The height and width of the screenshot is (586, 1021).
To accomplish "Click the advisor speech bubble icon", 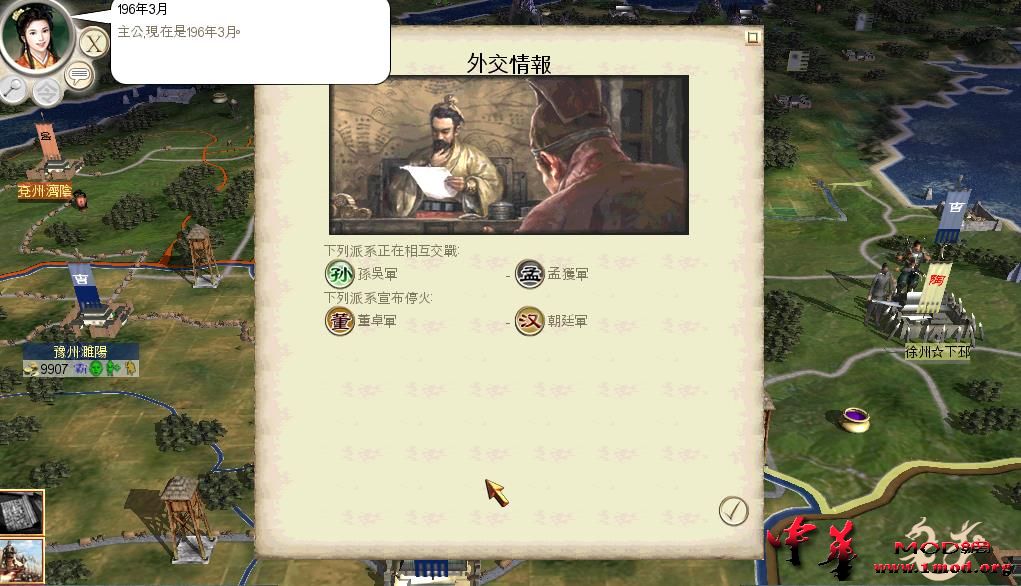I will point(79,76).
